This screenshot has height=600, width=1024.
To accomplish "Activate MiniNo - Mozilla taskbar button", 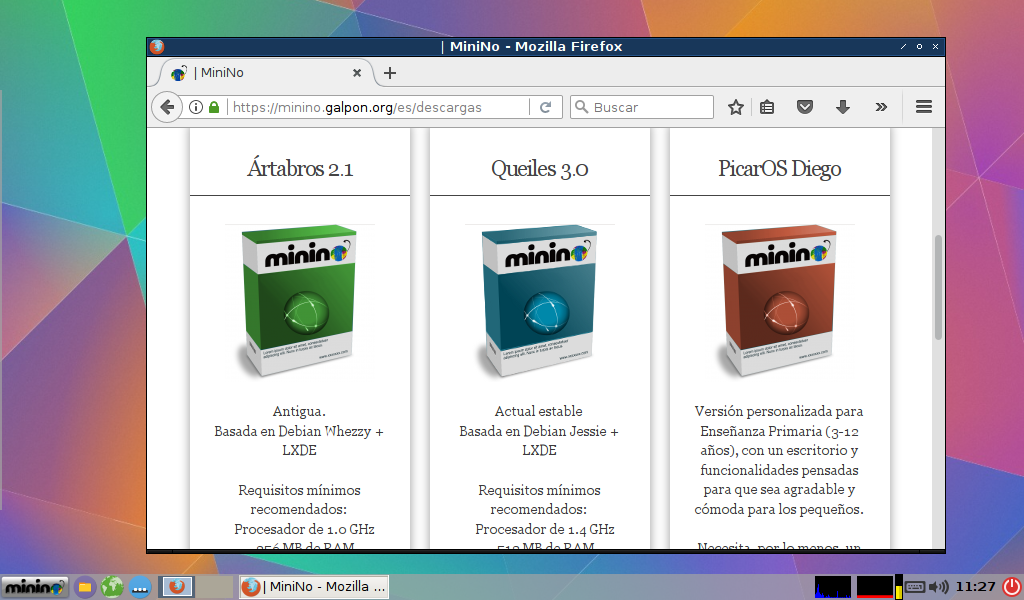I will point(314,587).
